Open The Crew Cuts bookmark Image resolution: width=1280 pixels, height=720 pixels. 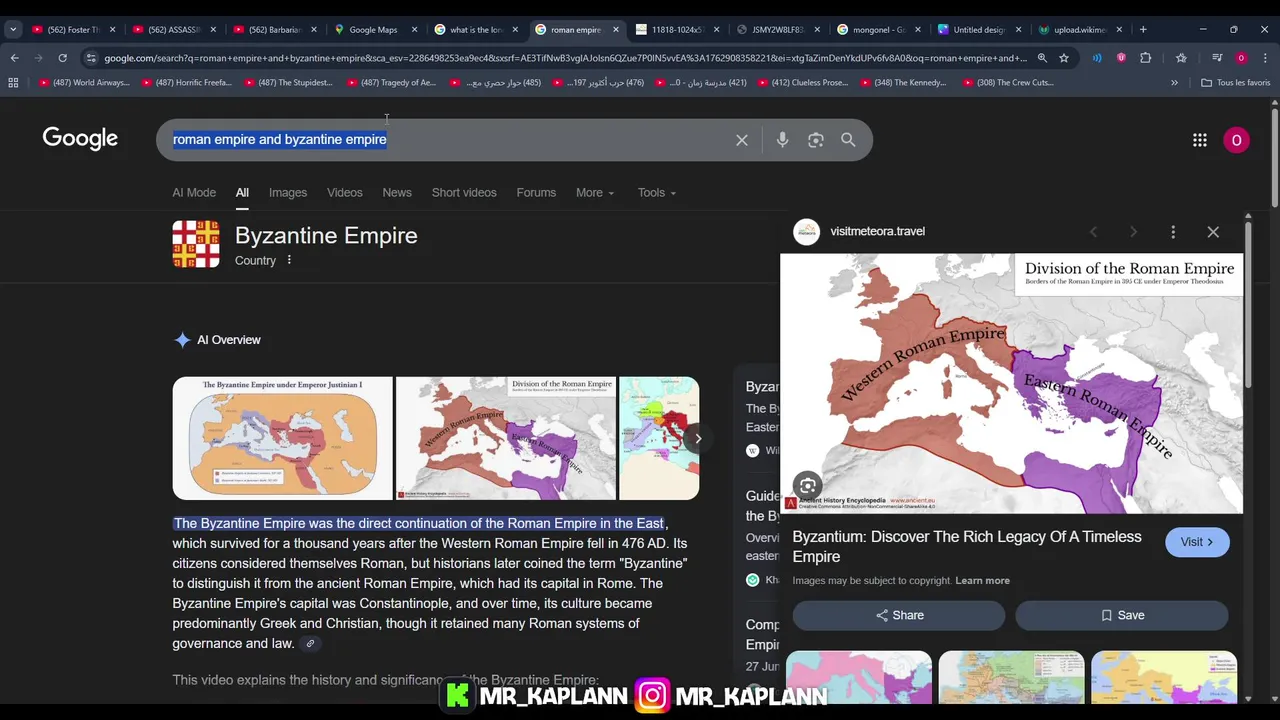1008,83
